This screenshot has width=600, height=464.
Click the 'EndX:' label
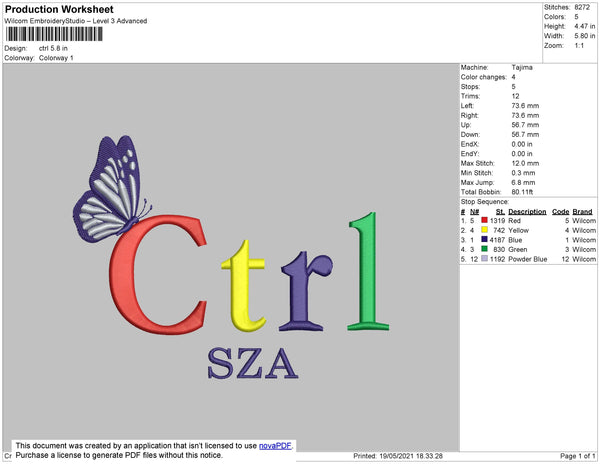(470, 144)
